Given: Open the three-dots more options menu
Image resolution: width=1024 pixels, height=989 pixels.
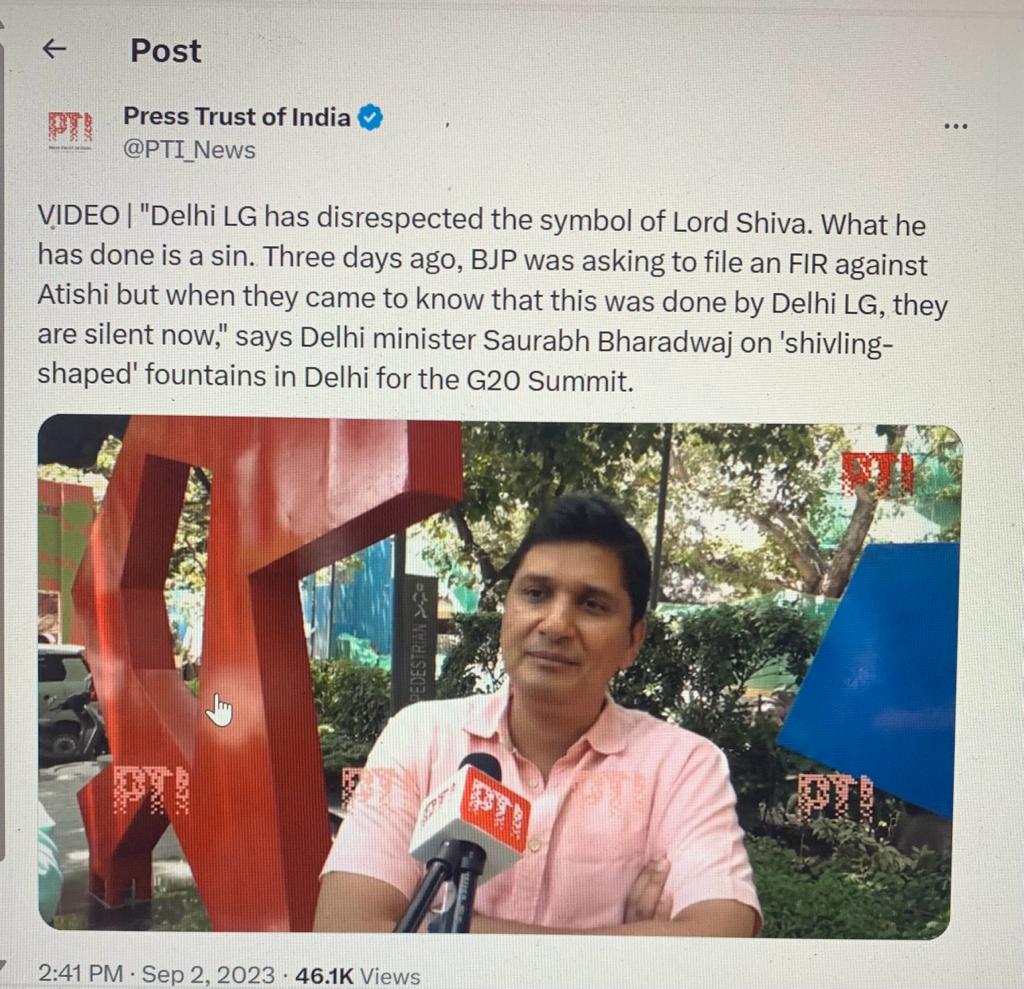Looking at the screenshot, I should click(955, 125).
